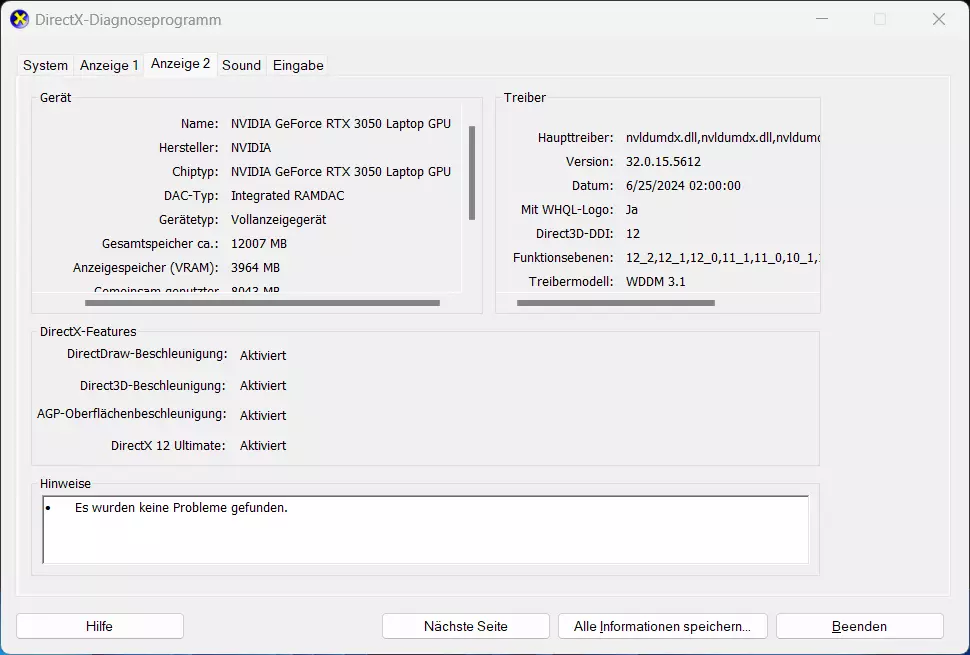The width and height of the screenshot is (970, 655).
Task: Click 'Es wurden keine Probleme gefunden' note
Action: (x=181, y=508)
